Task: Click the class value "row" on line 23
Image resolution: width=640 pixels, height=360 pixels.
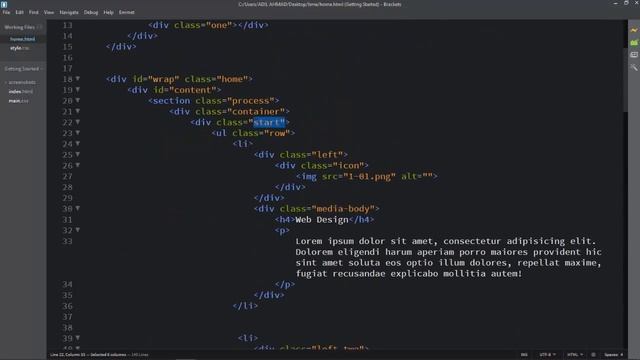Action: 277,133
